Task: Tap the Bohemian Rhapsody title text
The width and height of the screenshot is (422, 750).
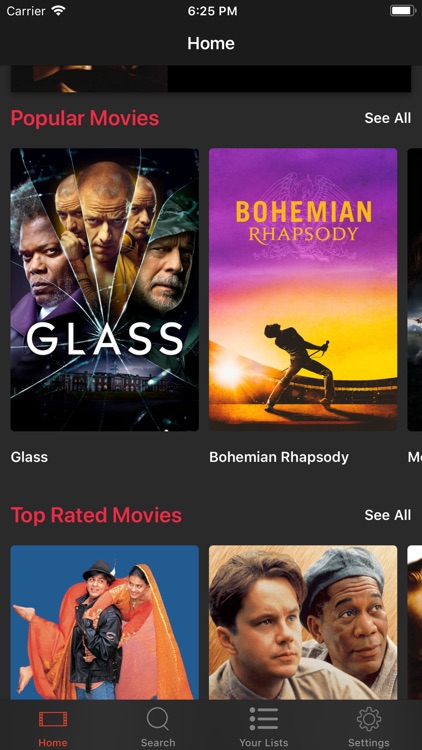Action: [x=279, y=457]
